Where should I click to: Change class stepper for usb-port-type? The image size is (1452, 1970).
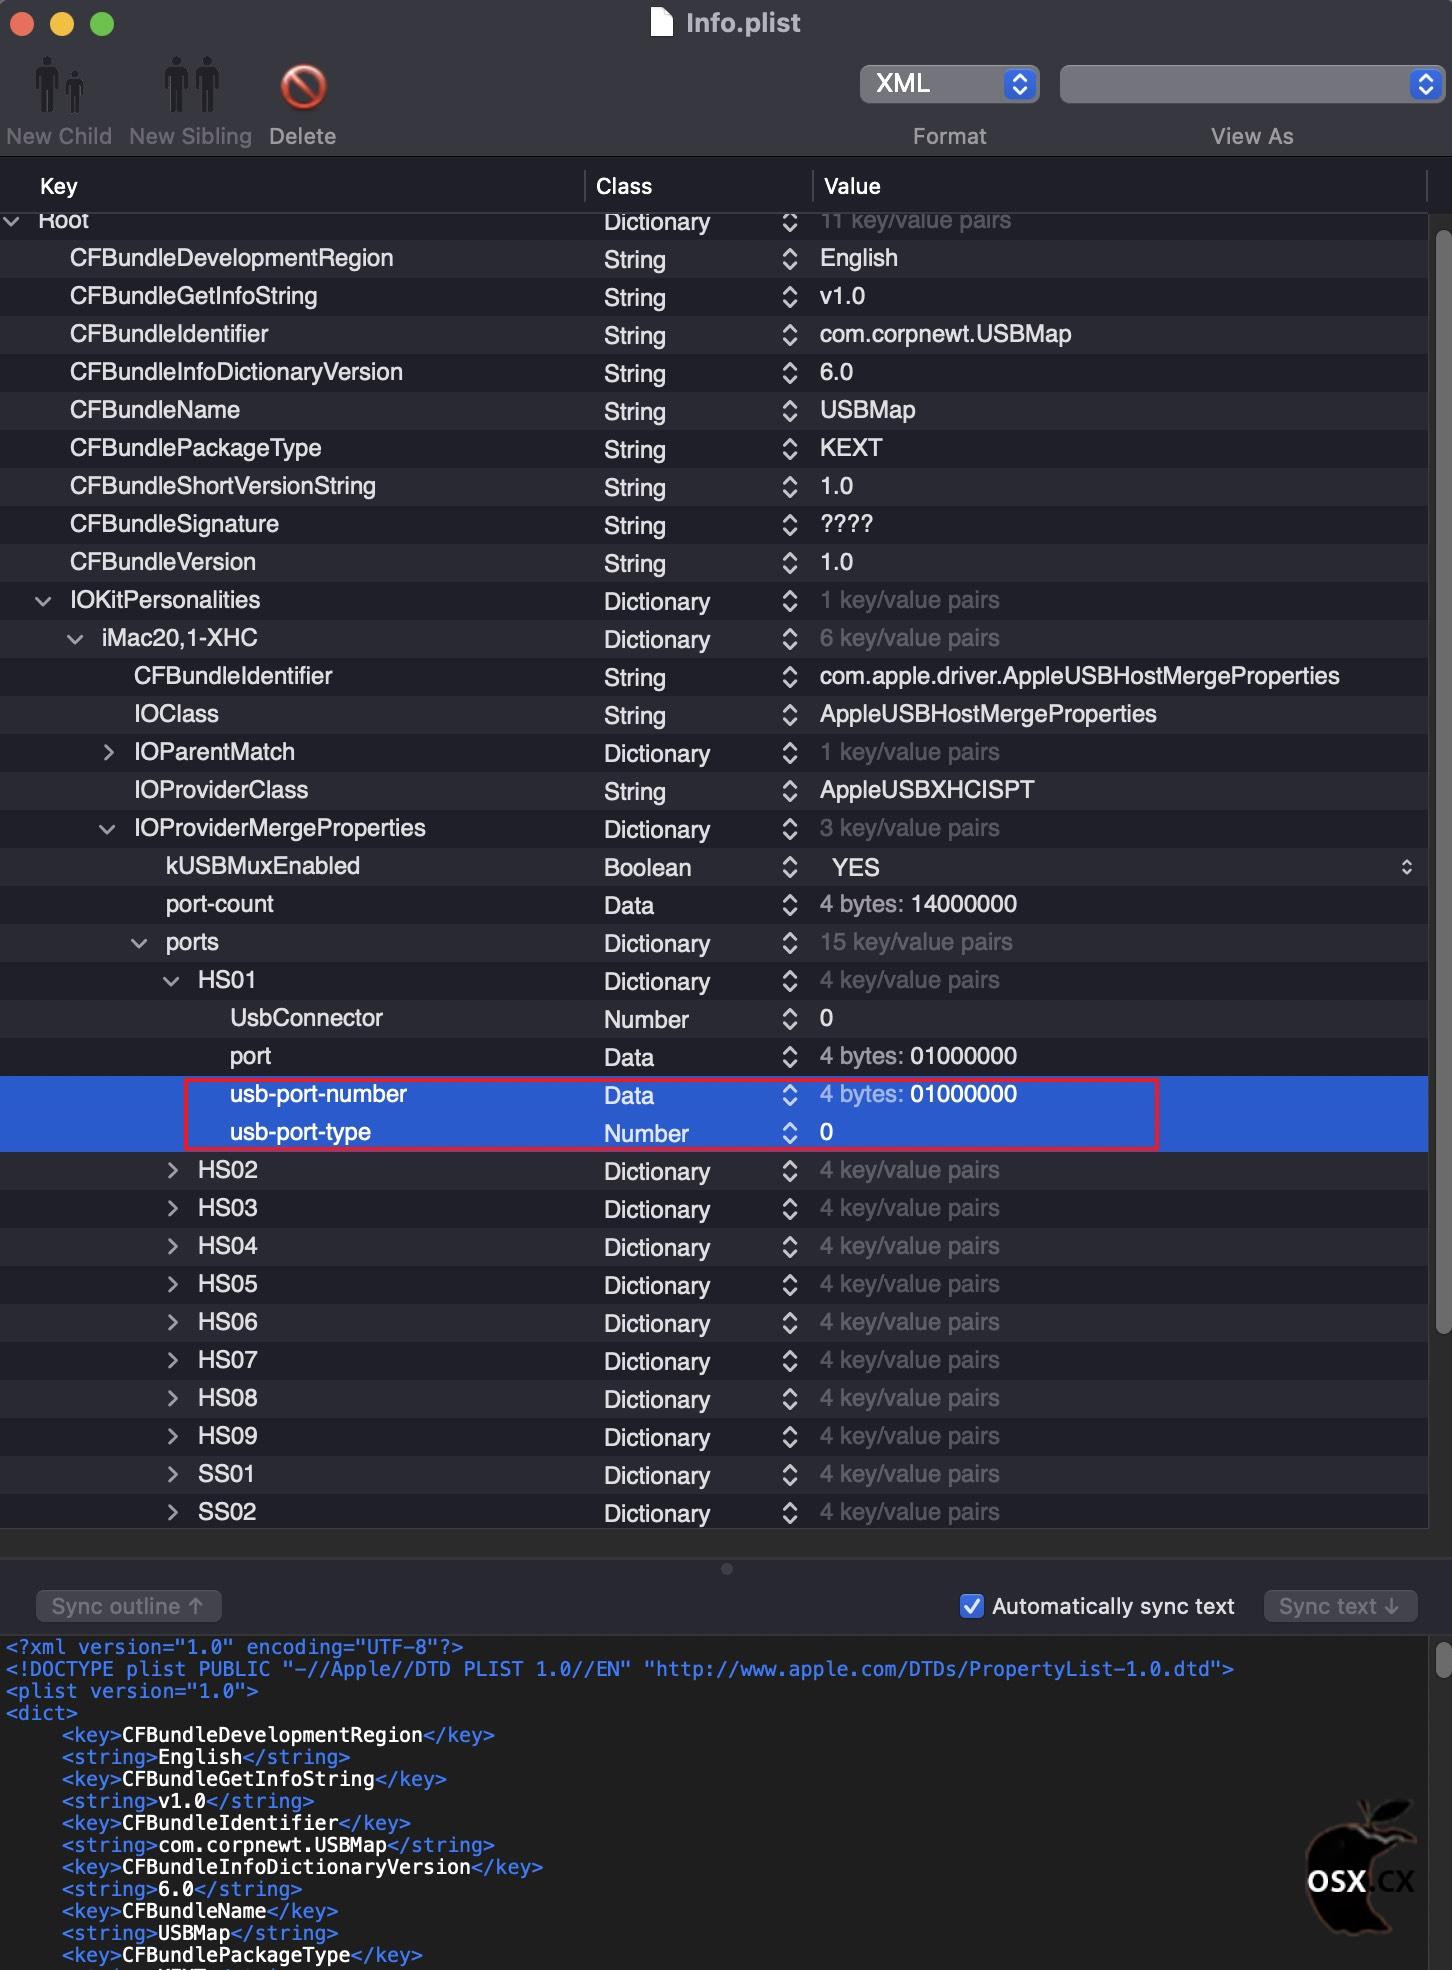pos(790,1133)
